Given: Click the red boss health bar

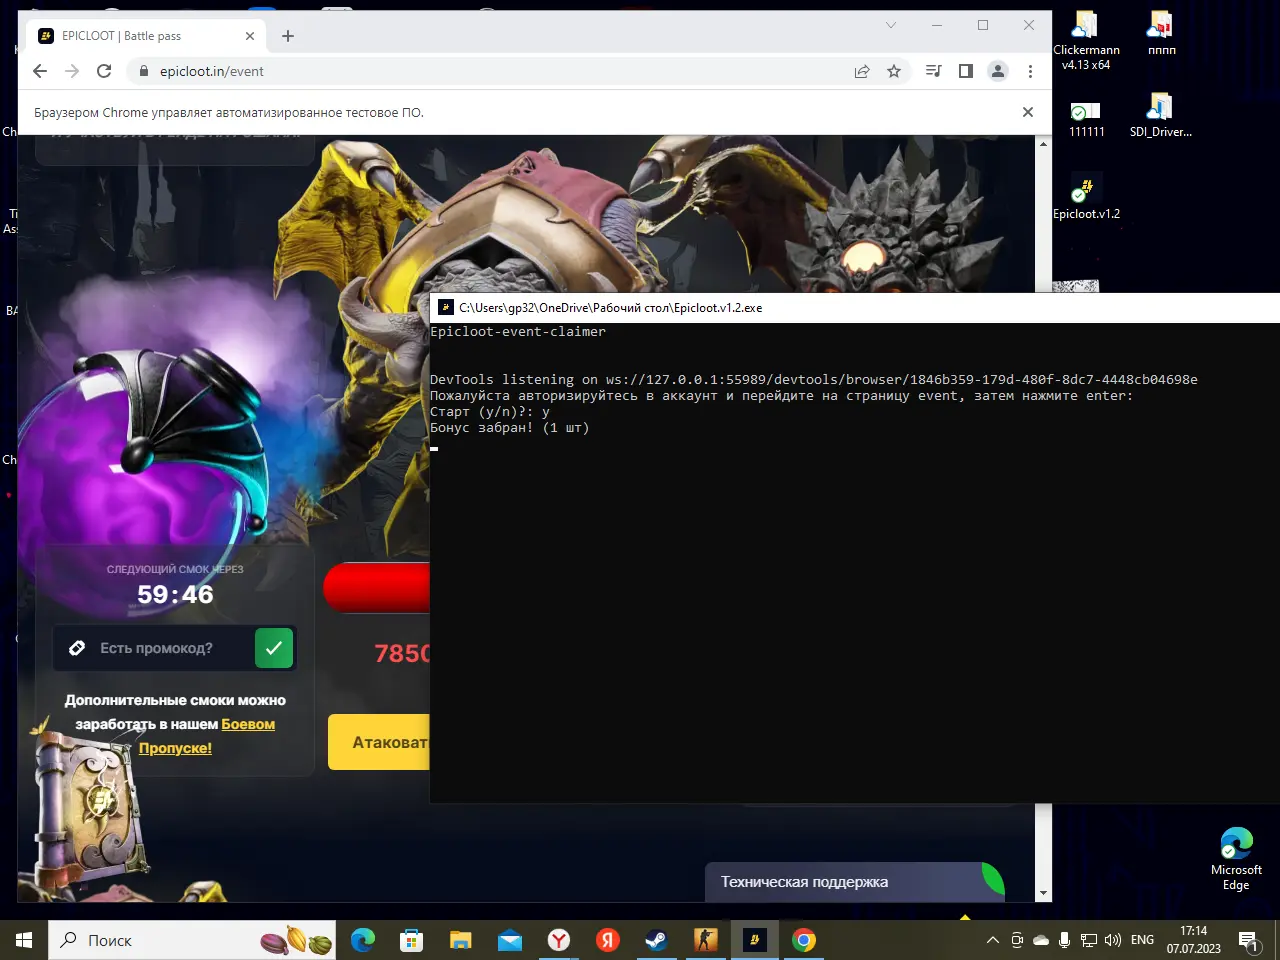Looking at the screenshot, I should (x=376, y=588).
